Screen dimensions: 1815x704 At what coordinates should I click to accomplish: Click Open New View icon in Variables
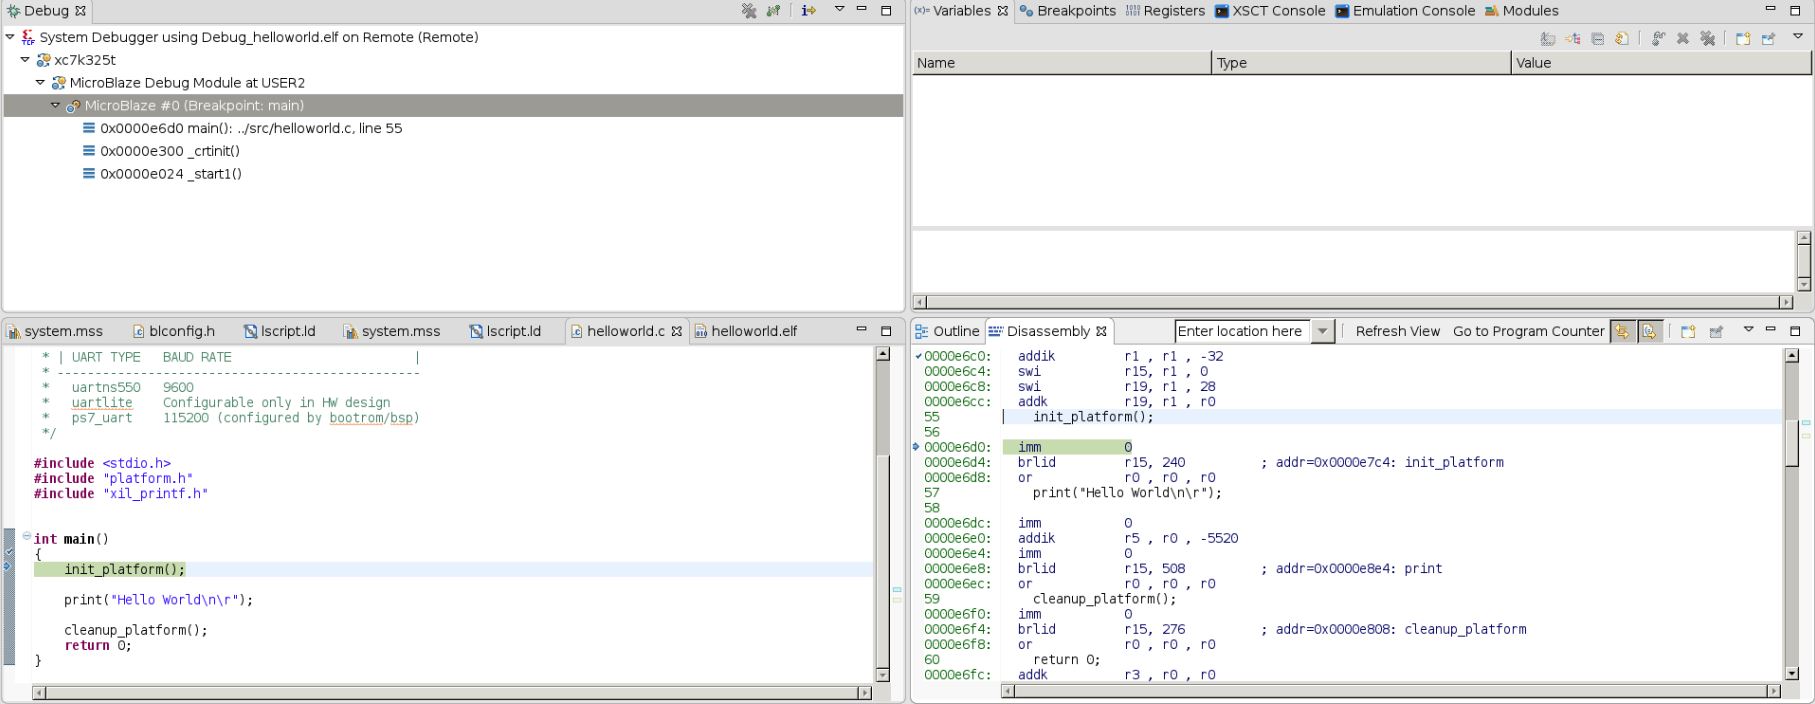point(1743,39)
